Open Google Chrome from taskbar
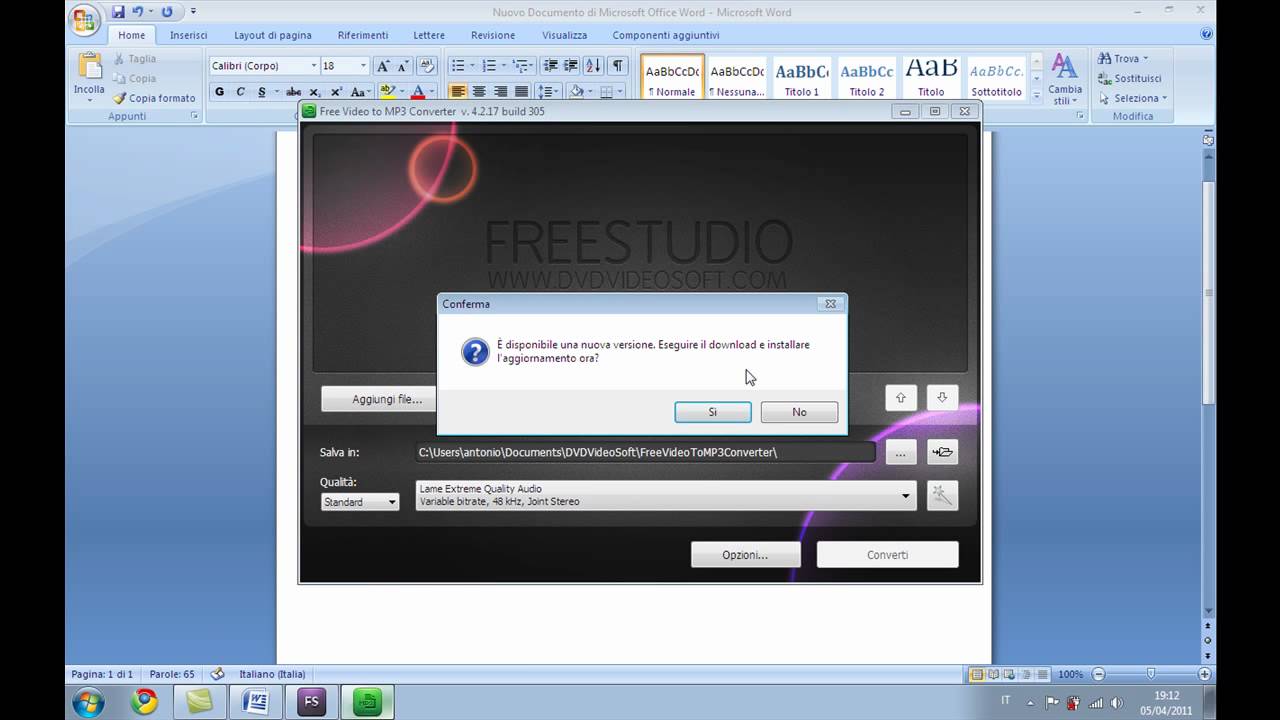 [x=144, y=702]
